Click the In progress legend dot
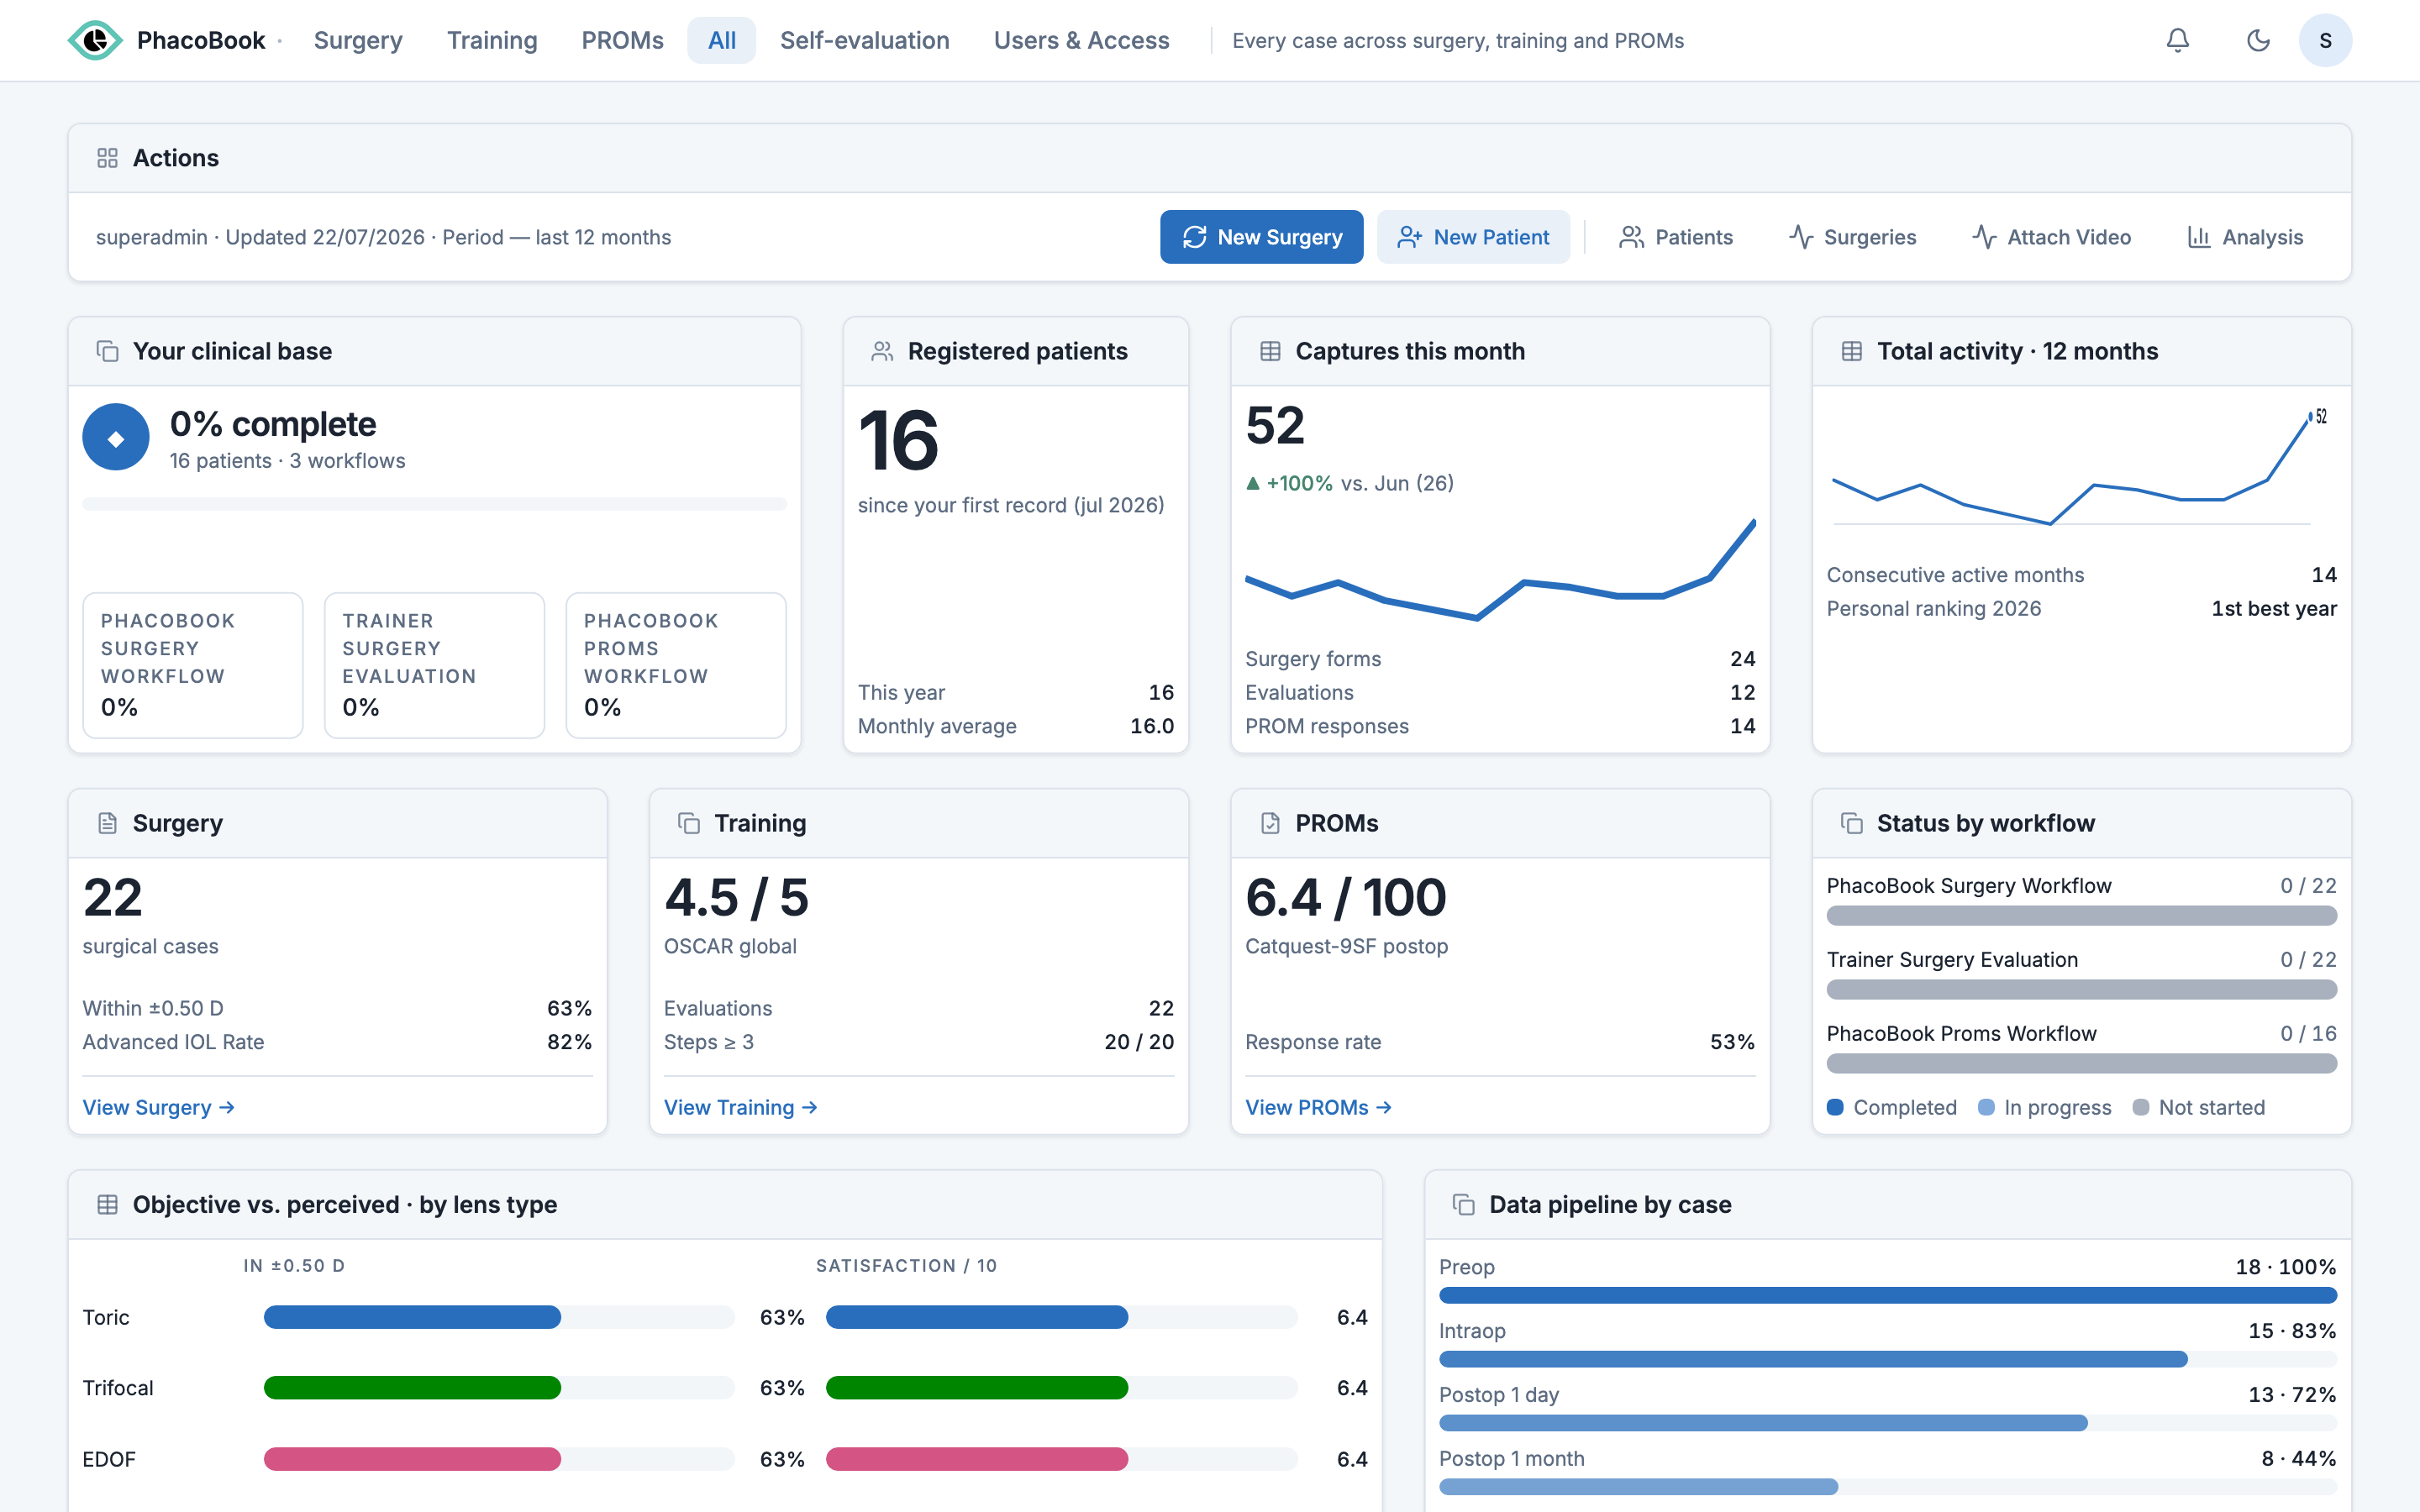 [1986, 1107]
